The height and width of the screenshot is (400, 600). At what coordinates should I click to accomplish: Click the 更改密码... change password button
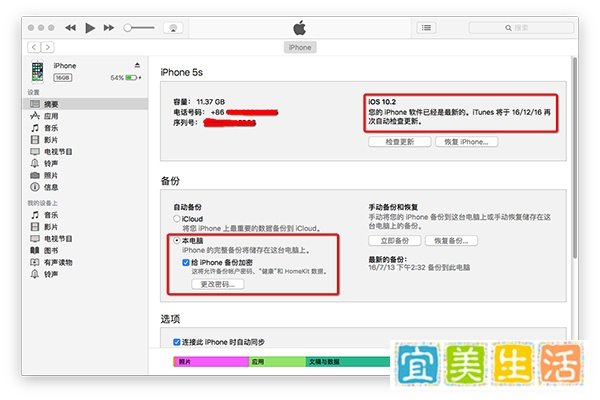[217, 284]
